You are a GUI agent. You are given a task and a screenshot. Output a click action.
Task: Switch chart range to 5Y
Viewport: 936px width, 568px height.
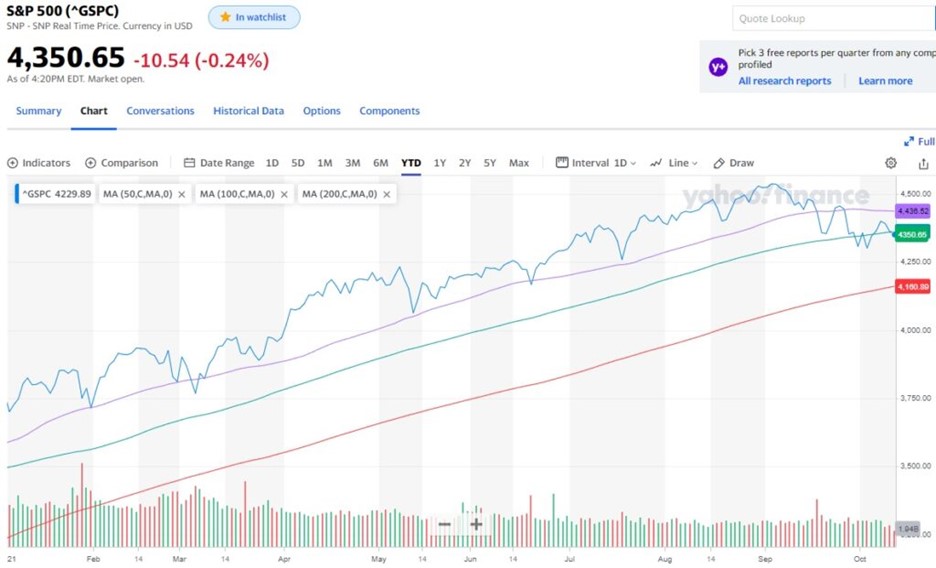(490, 163)
